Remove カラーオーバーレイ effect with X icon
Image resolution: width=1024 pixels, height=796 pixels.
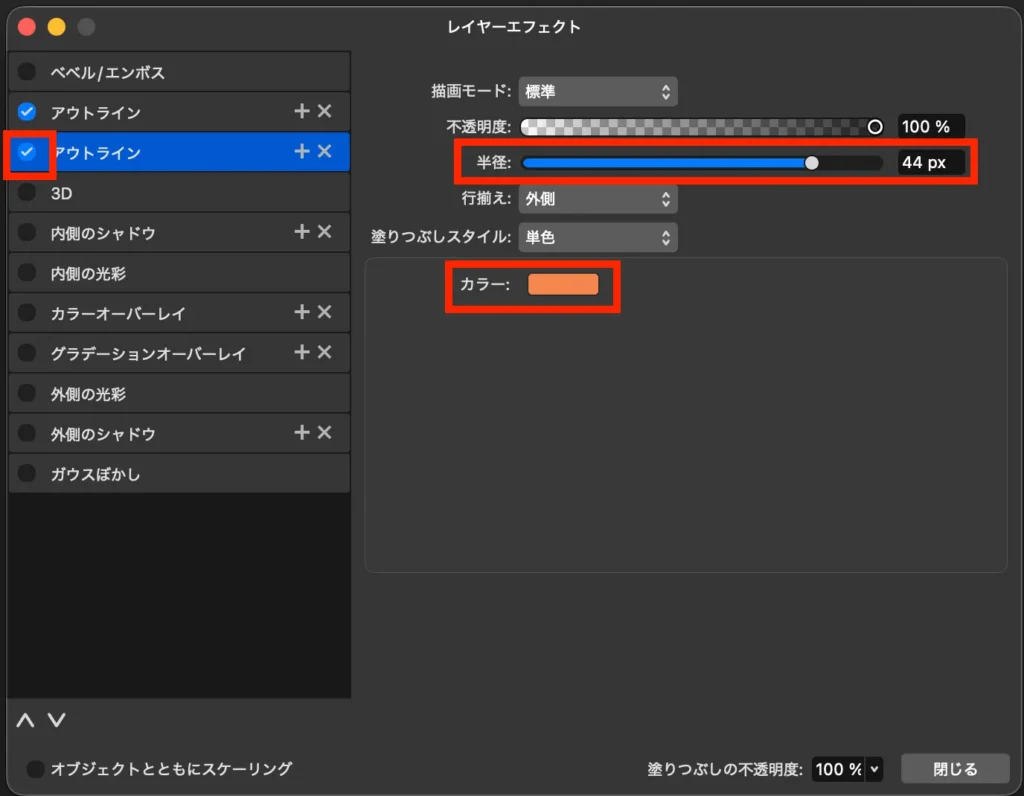point(324,313)
